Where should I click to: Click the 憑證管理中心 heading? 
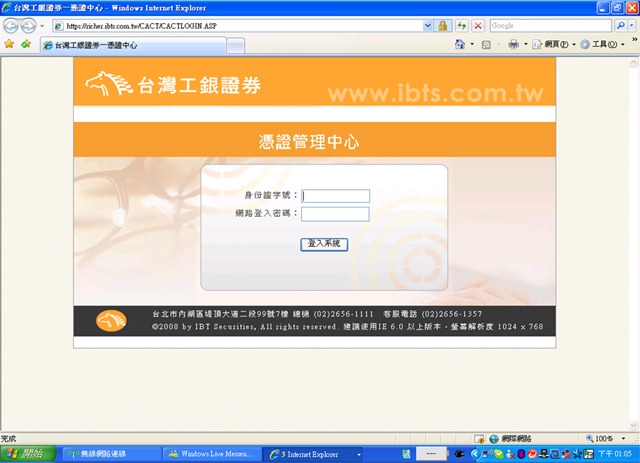tap(309, 142)
